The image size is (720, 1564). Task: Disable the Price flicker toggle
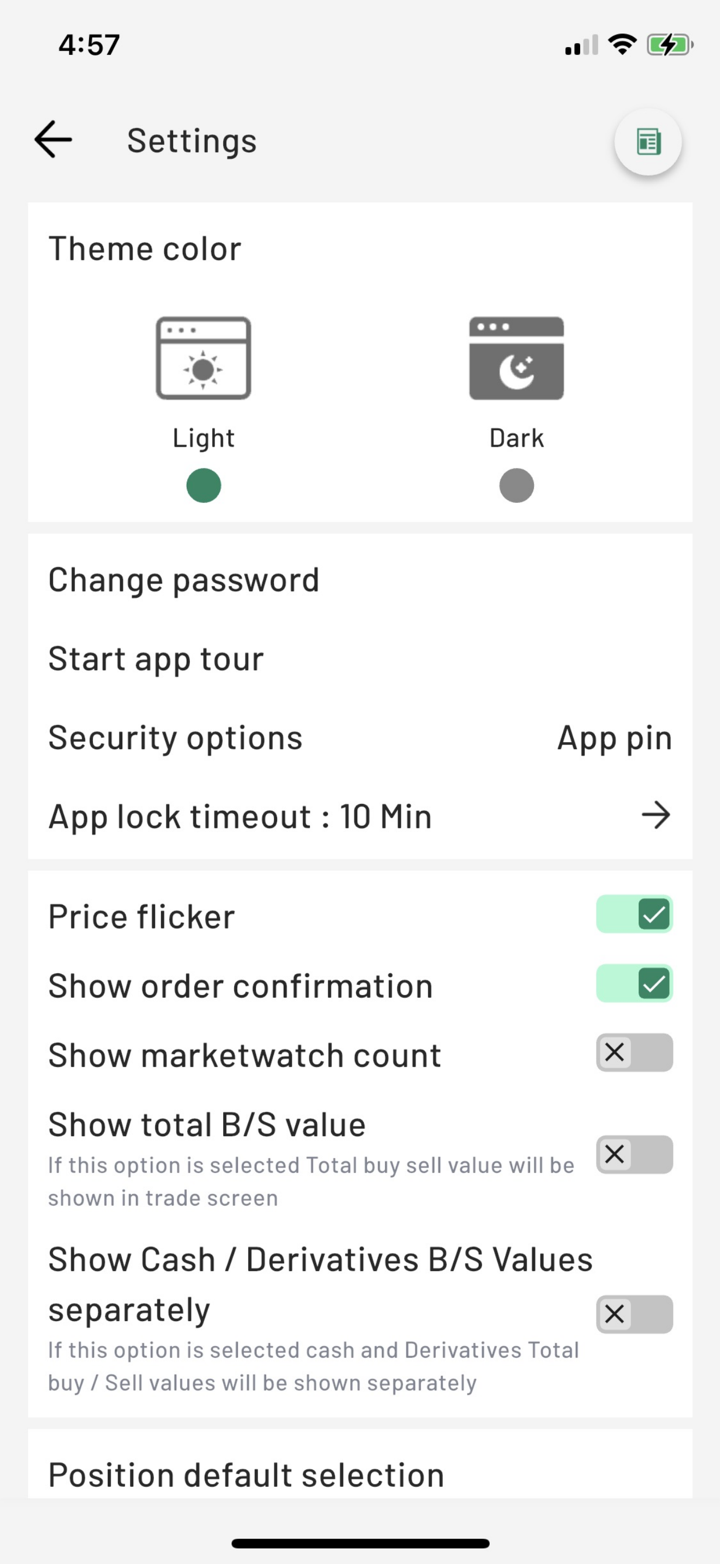[634, 914]
